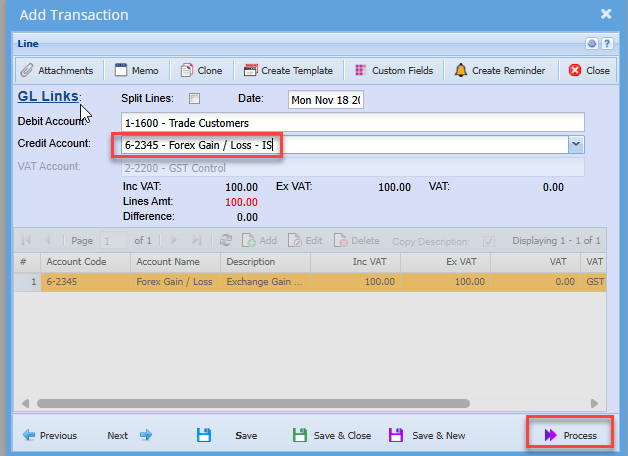This screenshot has height=456, width=628.
Task: Open the Attachments paperclip tool
Action: click(x=57, y=71)
